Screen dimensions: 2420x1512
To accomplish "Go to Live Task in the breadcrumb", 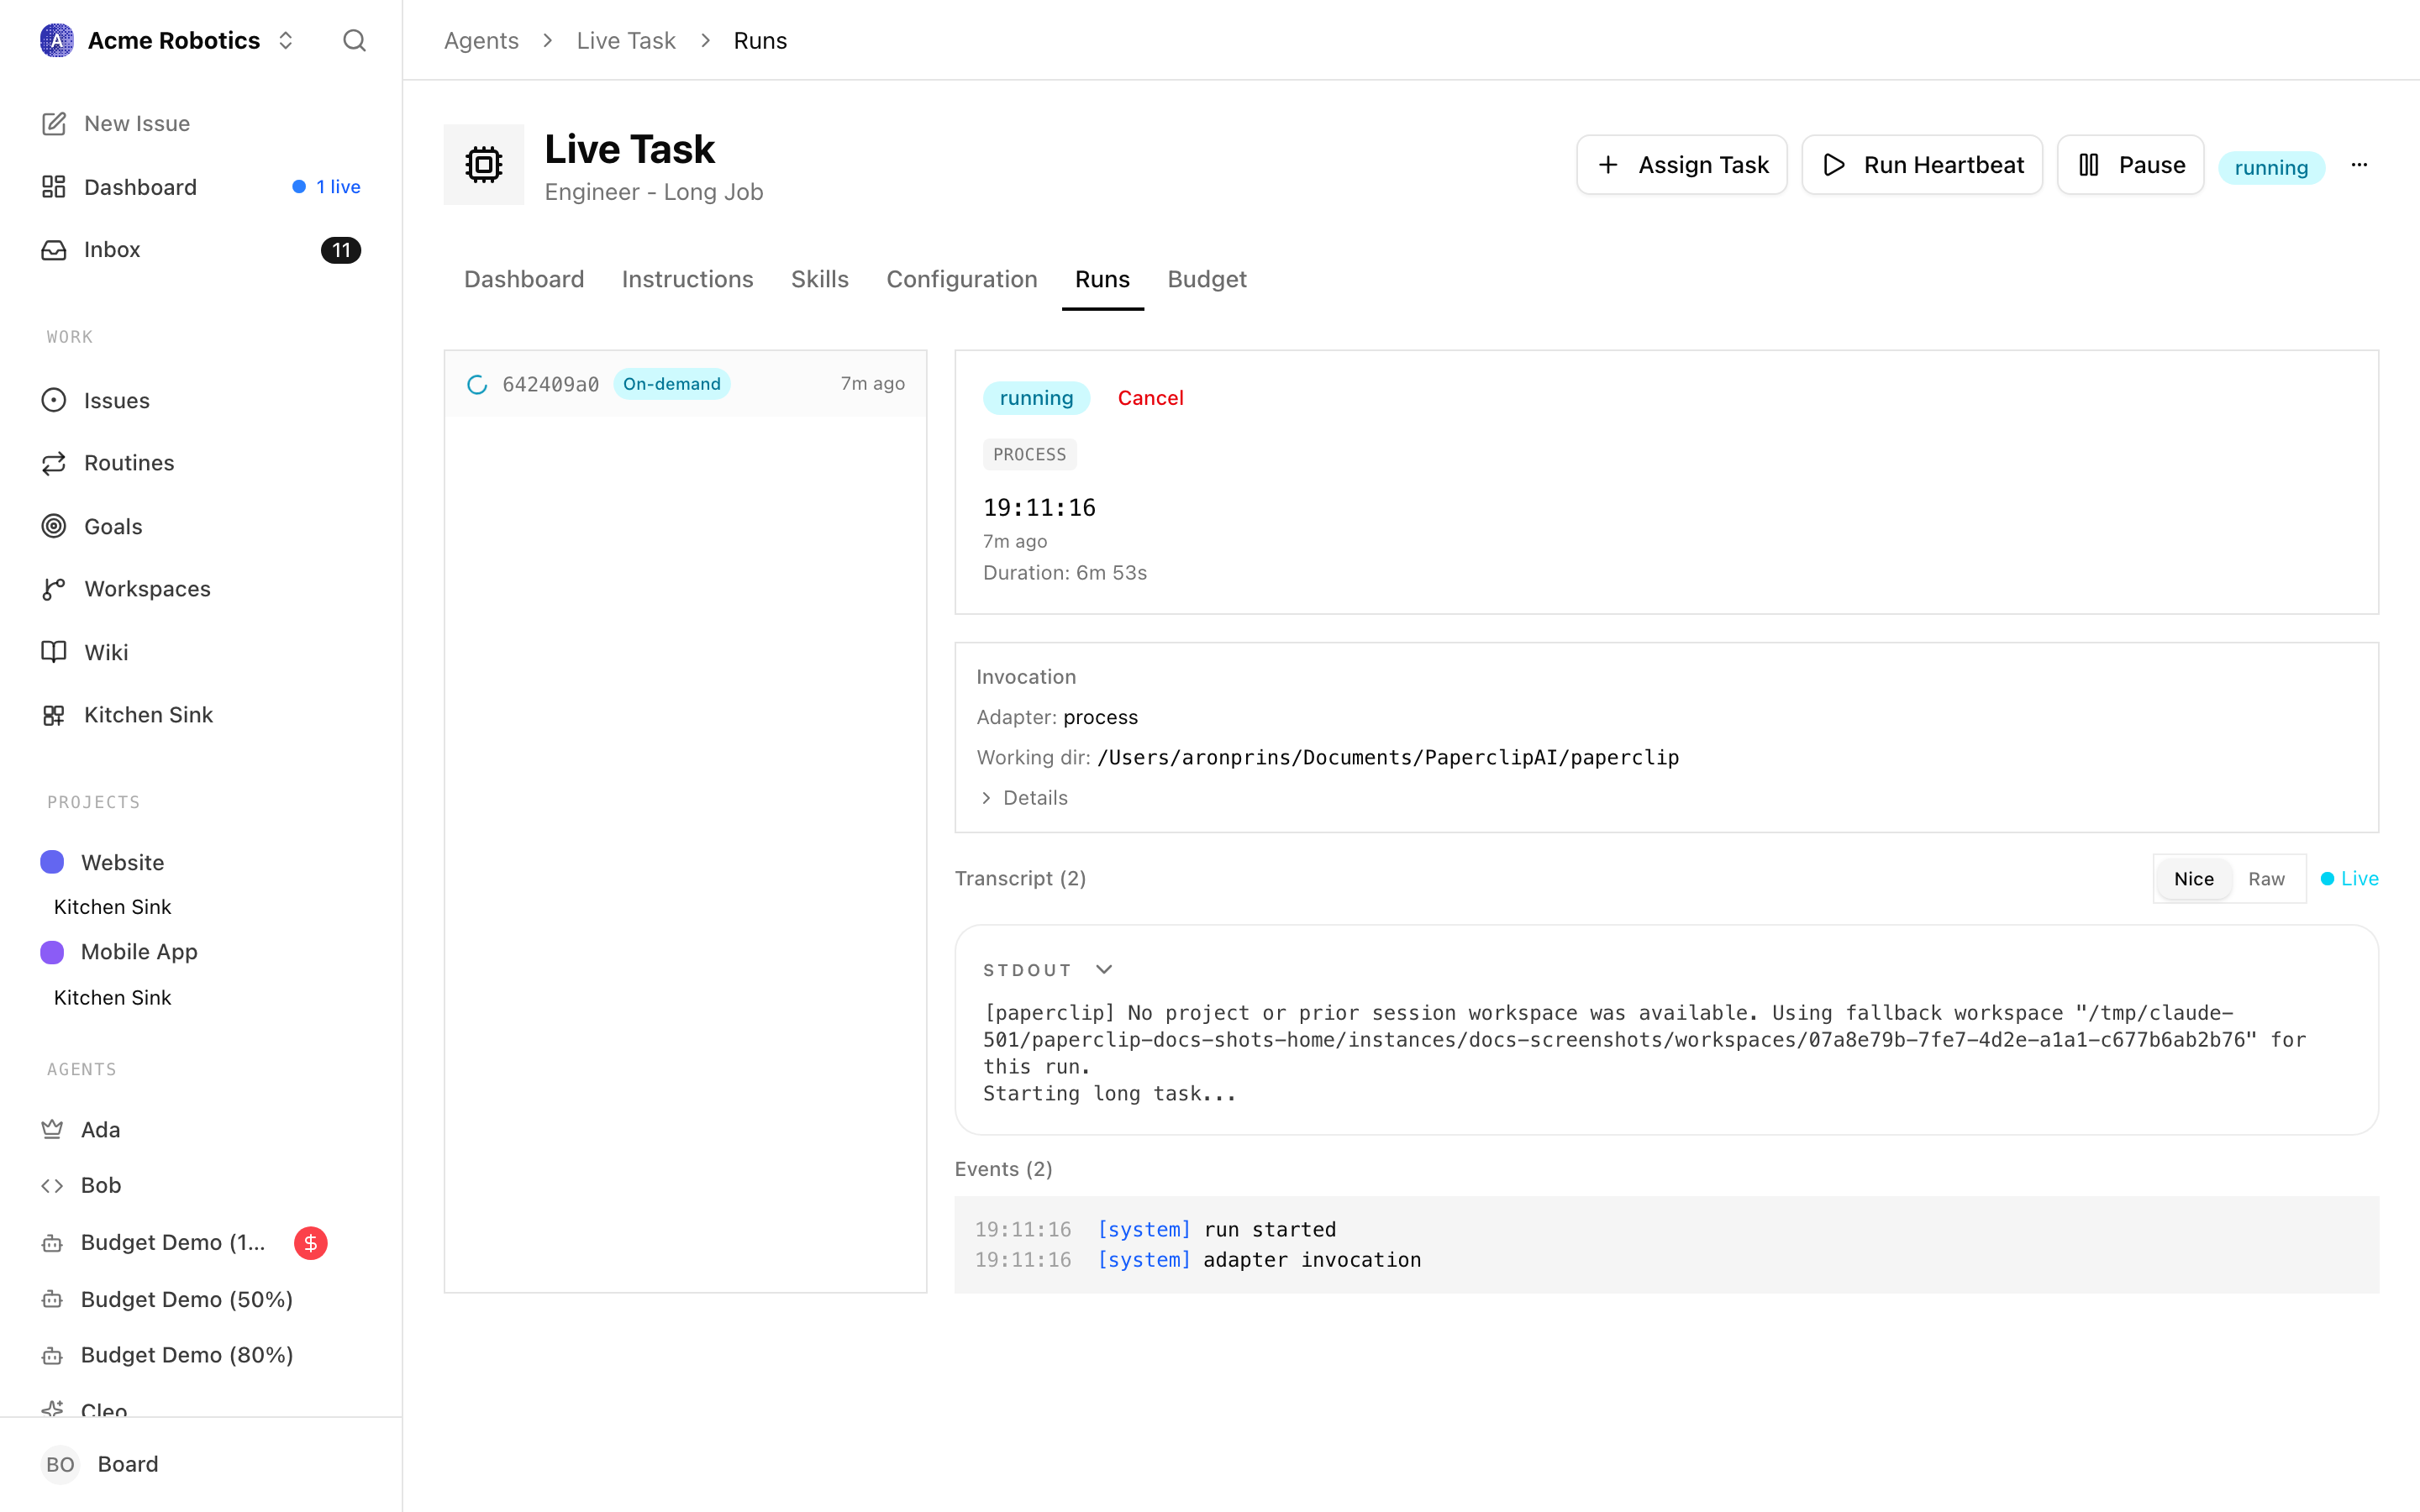I will 626,40.
